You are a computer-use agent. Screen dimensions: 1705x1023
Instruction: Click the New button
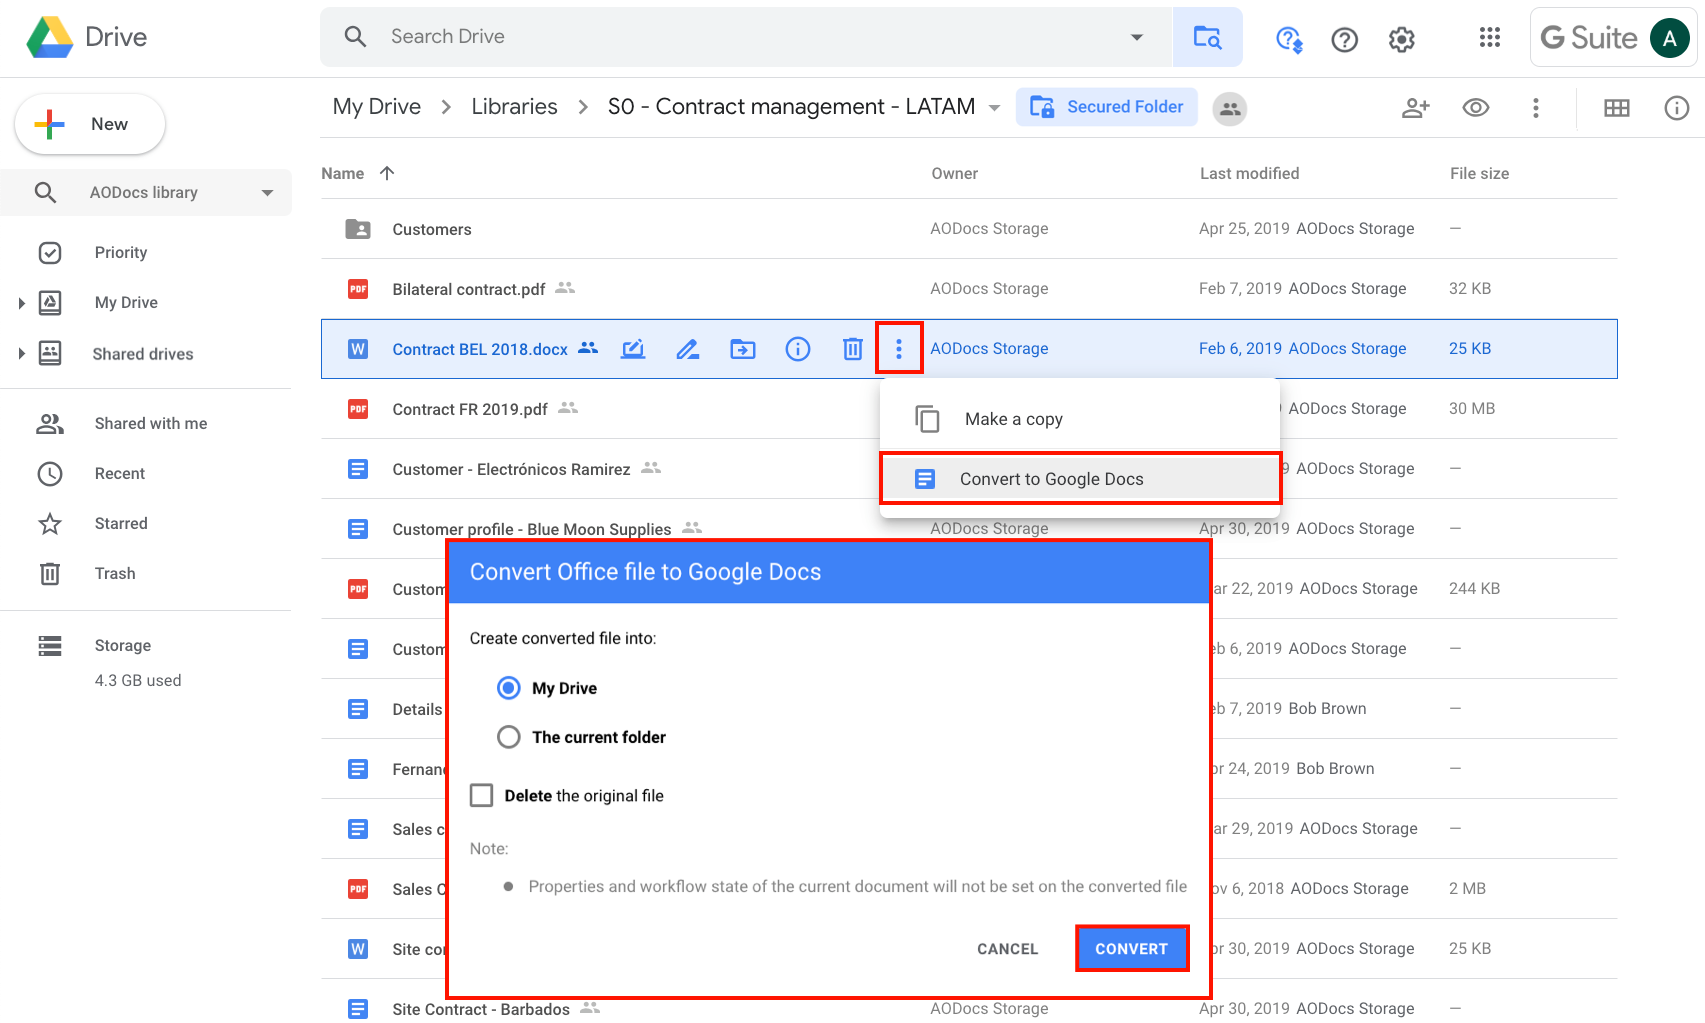pyautogui.click(x=90, y=124)
